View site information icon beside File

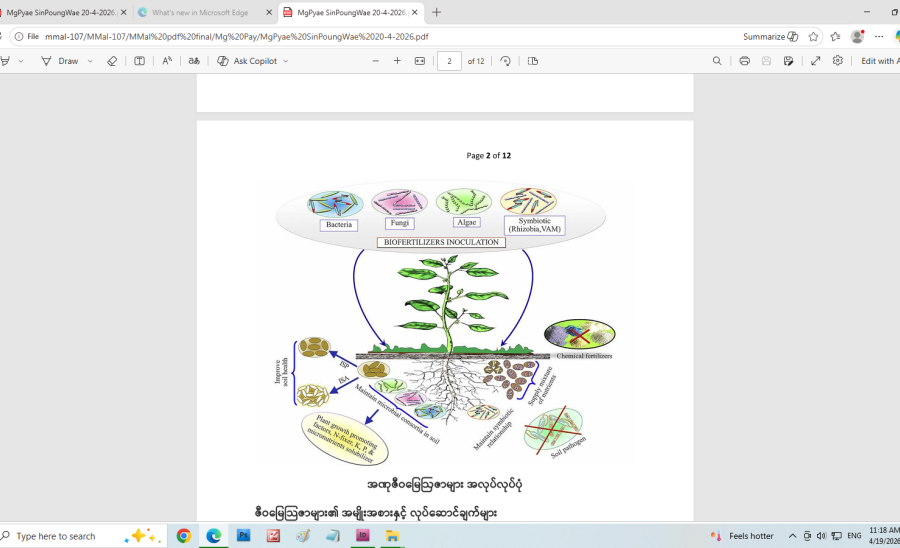(x=19, y=37)
